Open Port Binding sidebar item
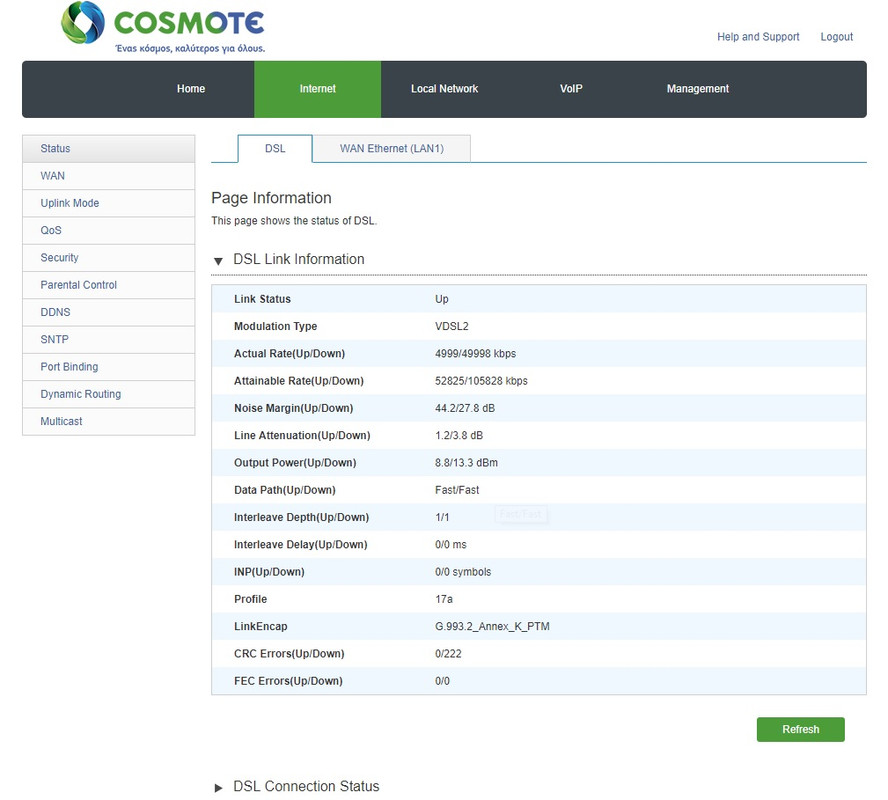The height and width of the screenshot is (800, 888). 109,367
